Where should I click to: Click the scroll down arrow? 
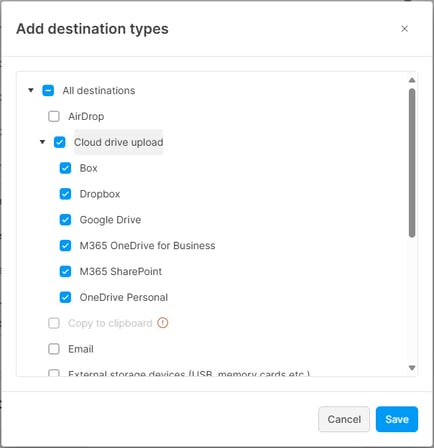(412, 368)
